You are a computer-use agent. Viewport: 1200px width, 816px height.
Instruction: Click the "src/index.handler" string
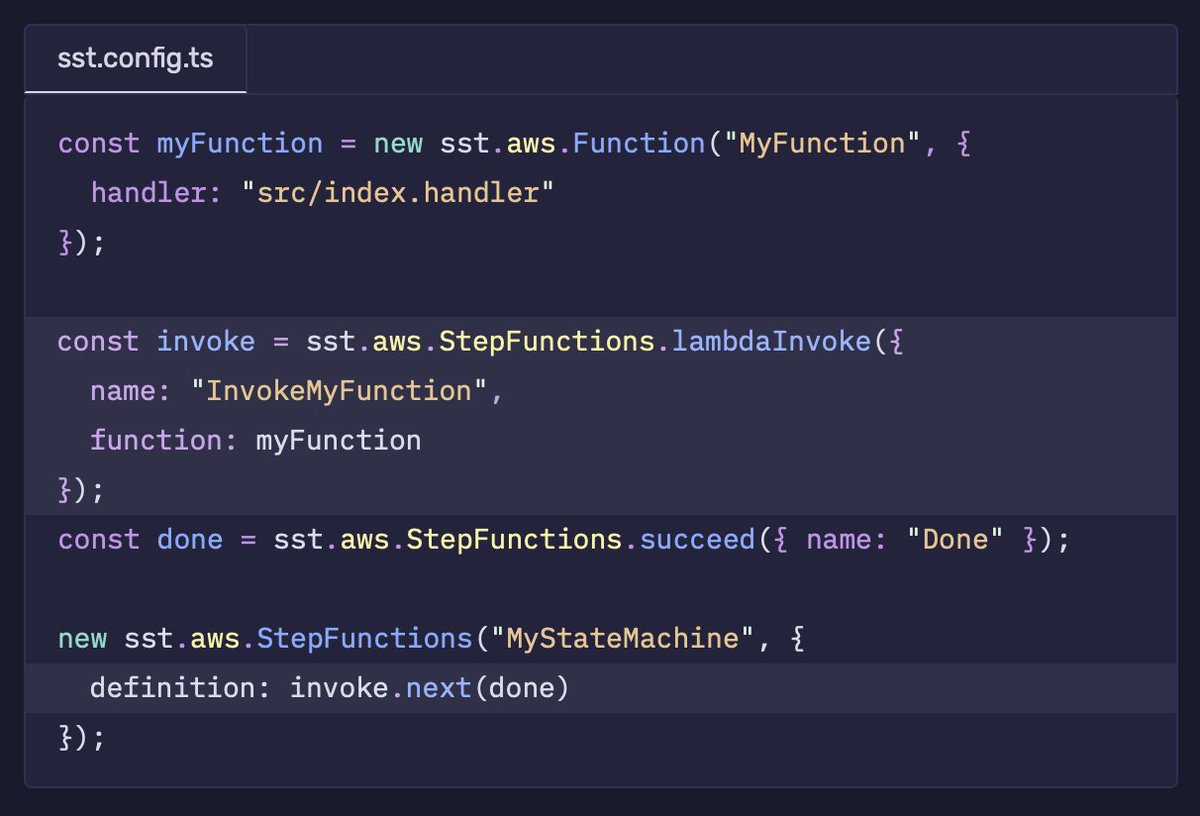coord(397,192)
